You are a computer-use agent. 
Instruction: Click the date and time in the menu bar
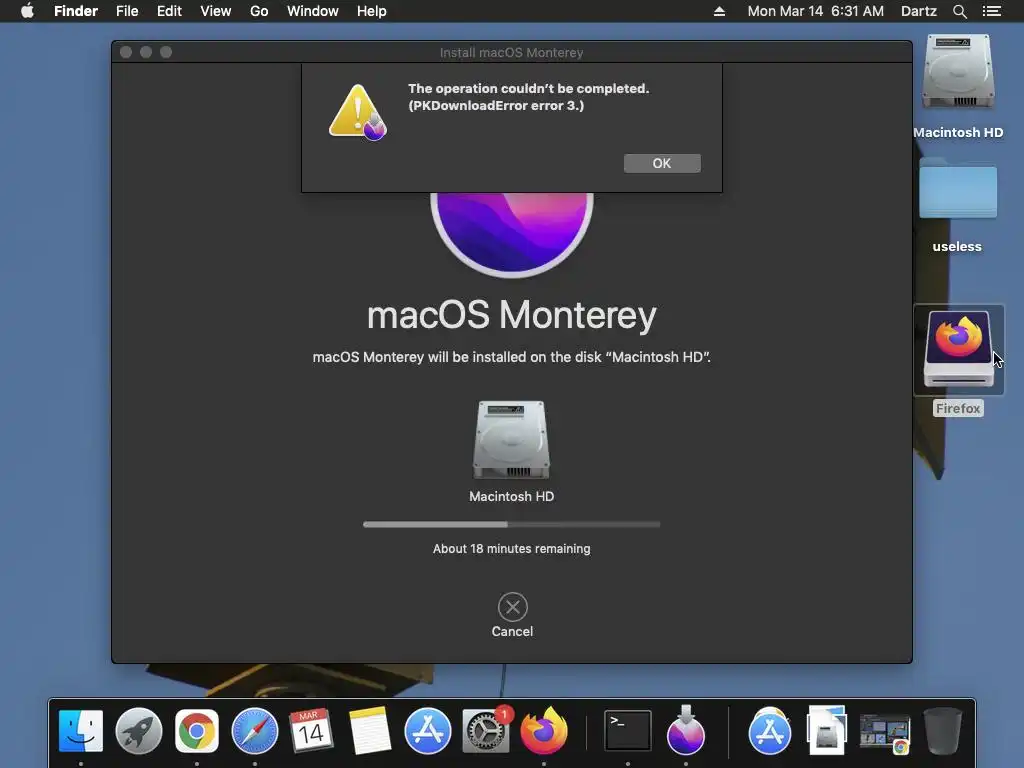(x=816, y=11)
